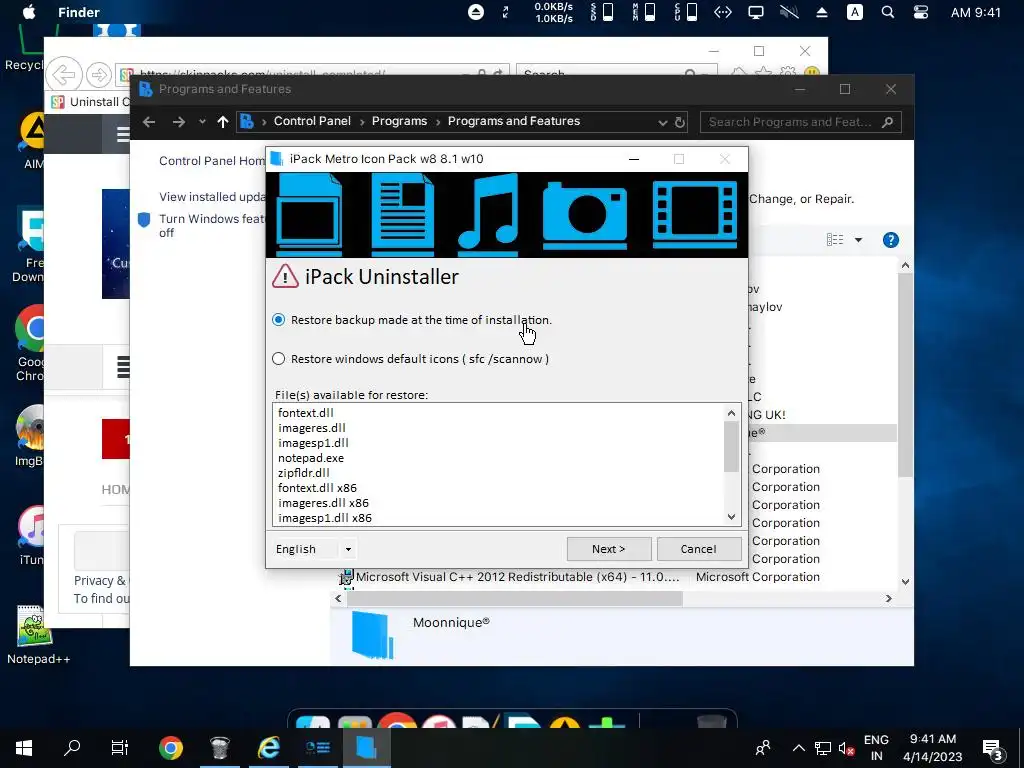Screen dimensions: 1024x768
Task: Click the circular eject icon in the top bar
Action: tap(476, 12)
